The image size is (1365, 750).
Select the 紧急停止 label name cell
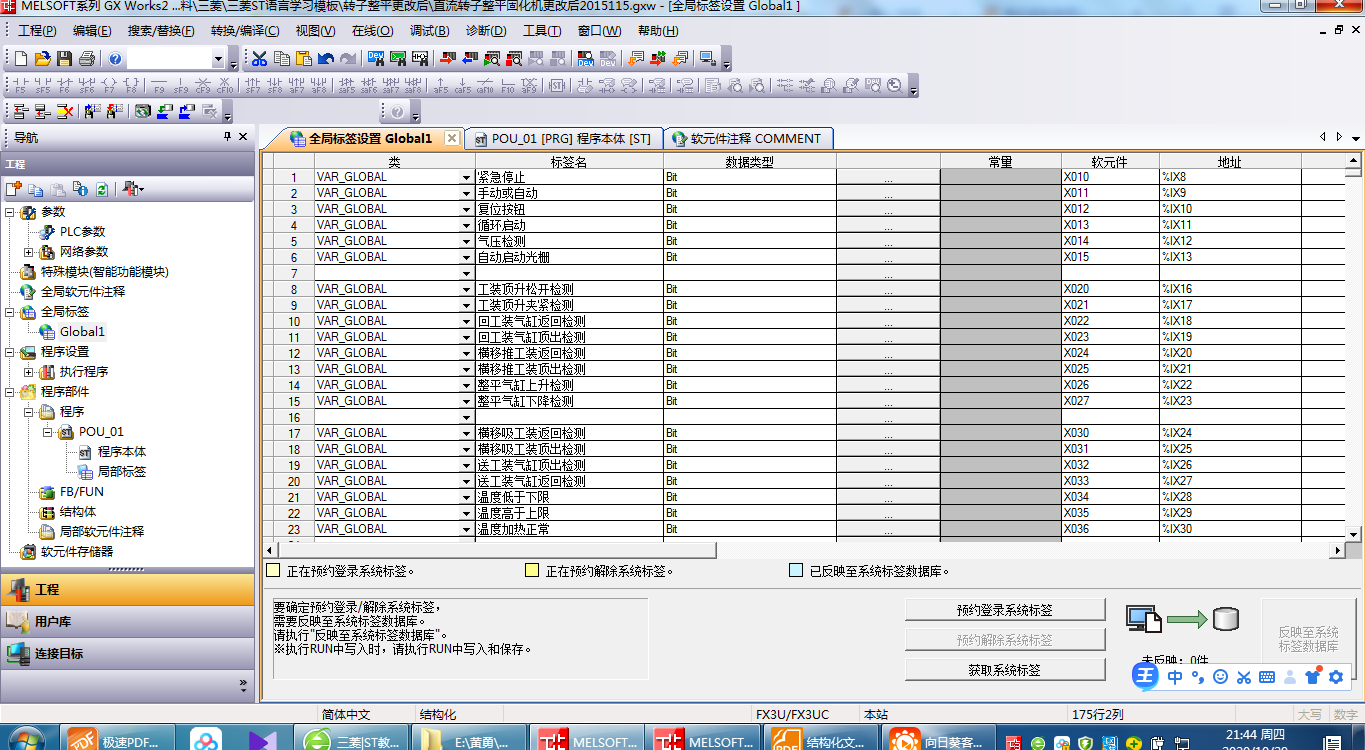(x=568, y=177)
